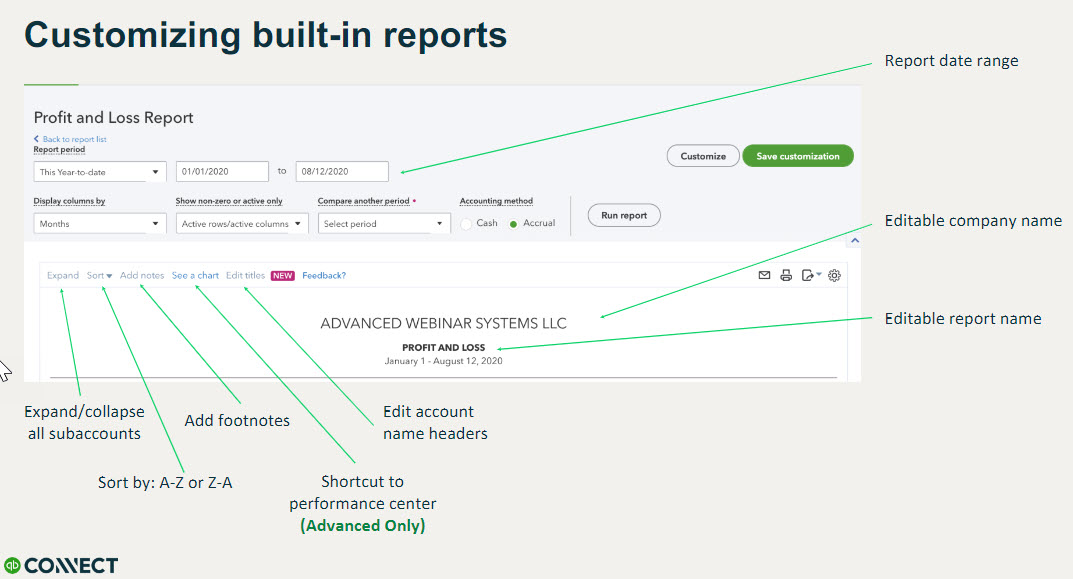Click the print report icon
This screenshot has width=1073, height=579.
point(785,275)
